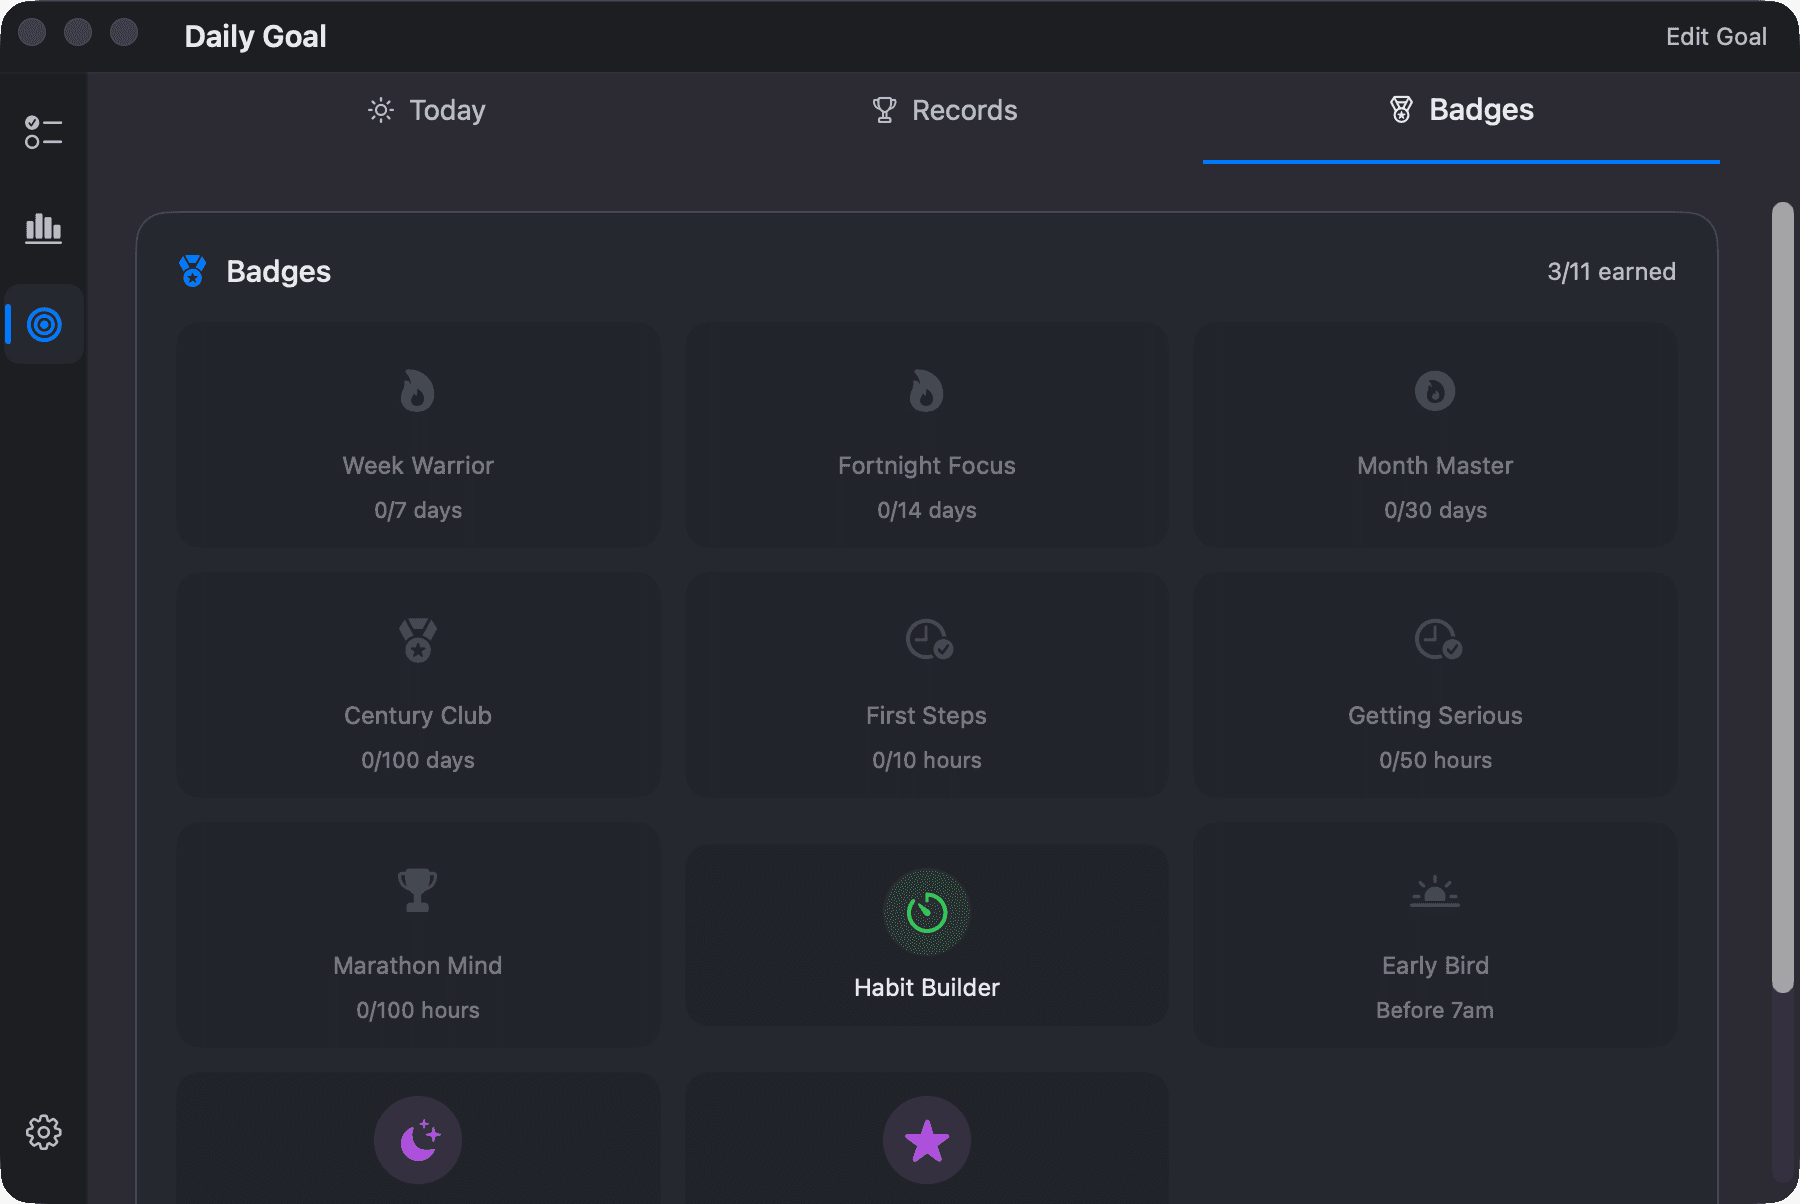The width and height of the screenshot is (1800, 1204).
Task: Click the '0/14 days' progress text
Action: click(x=927, y=510)
